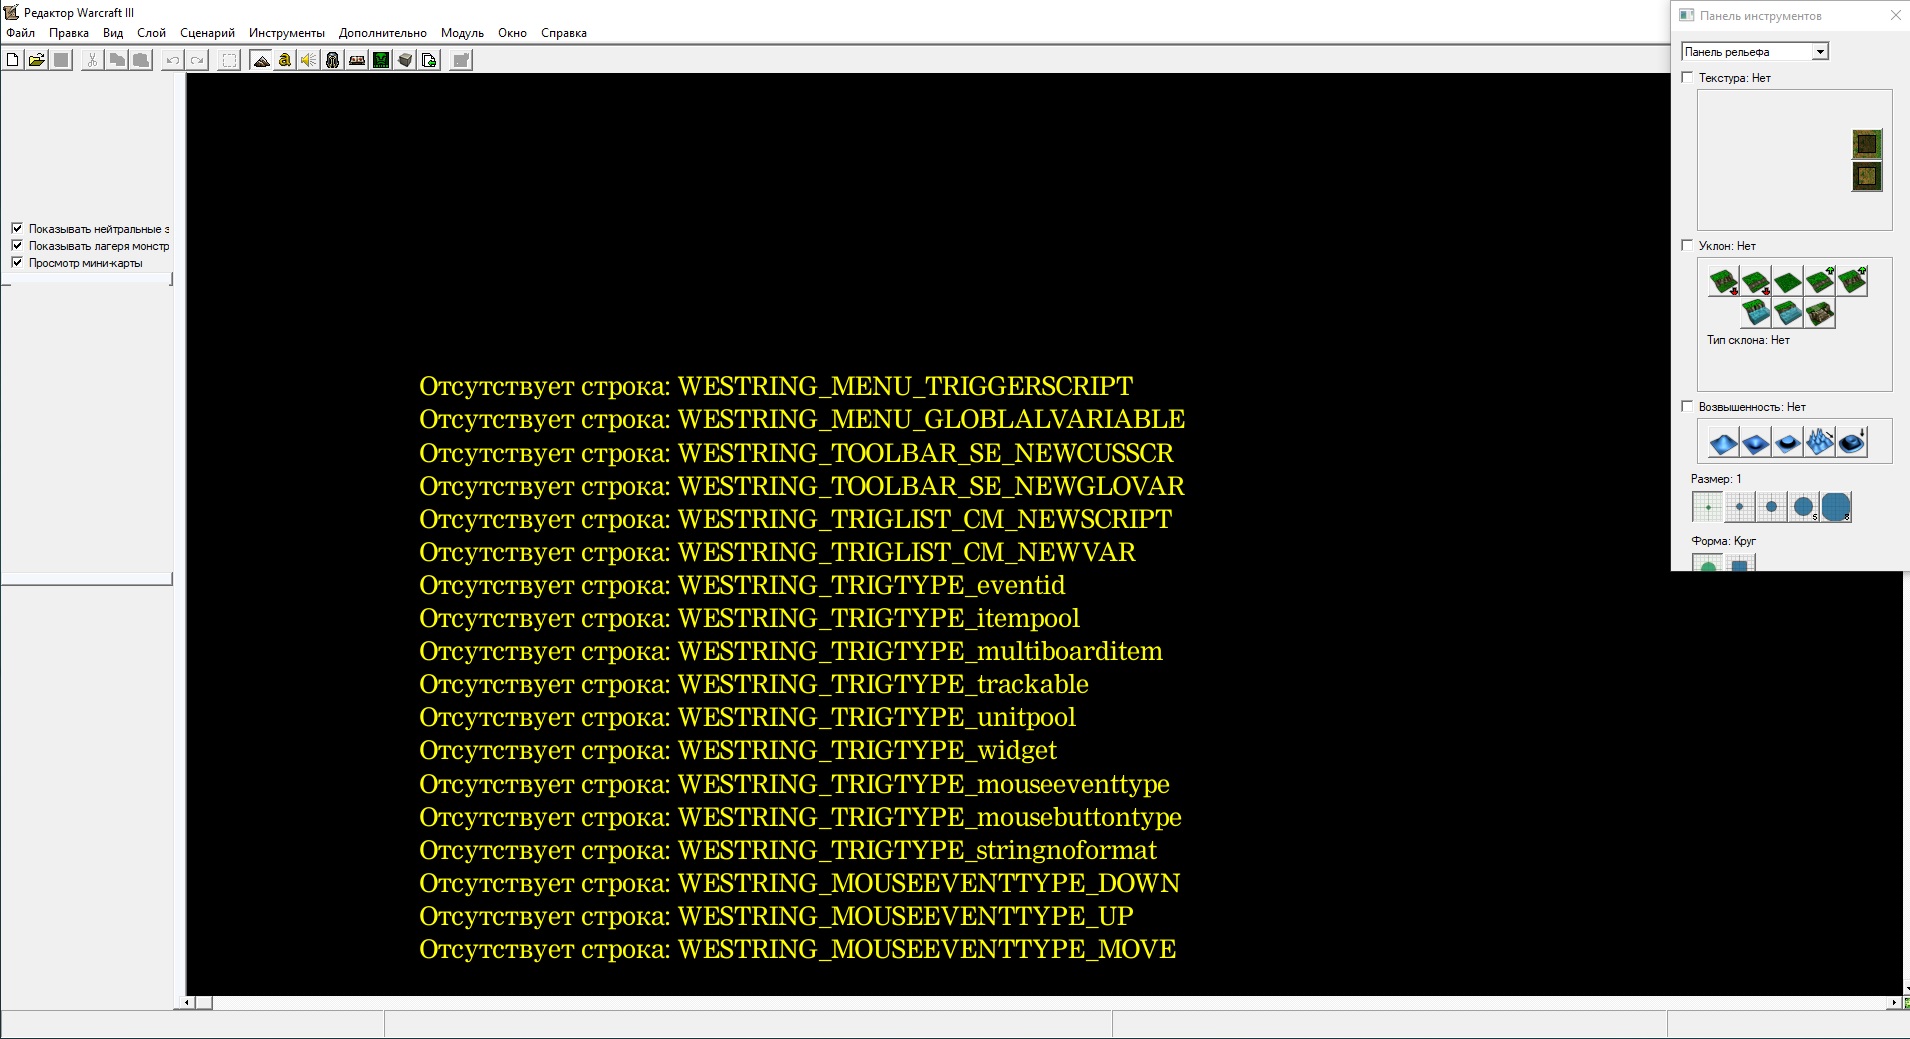Click the horizontal scrollbar left arrow
This screenshot has width=1910, height=1039.
coord(187,1002)
